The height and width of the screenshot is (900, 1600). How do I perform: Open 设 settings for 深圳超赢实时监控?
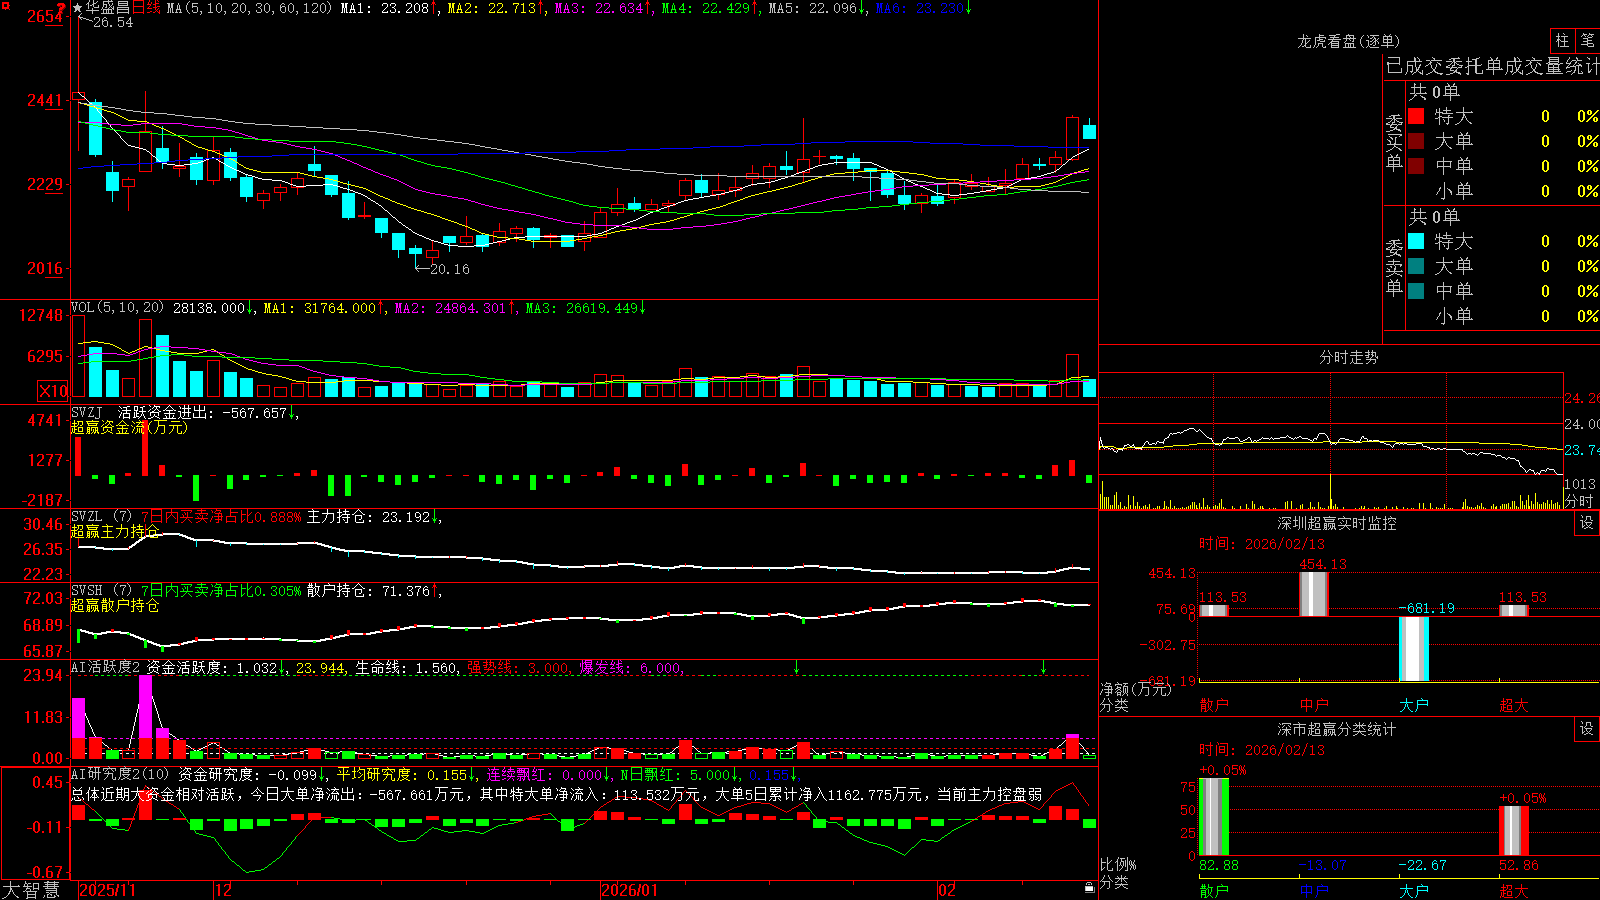(x=1587, y=523)
